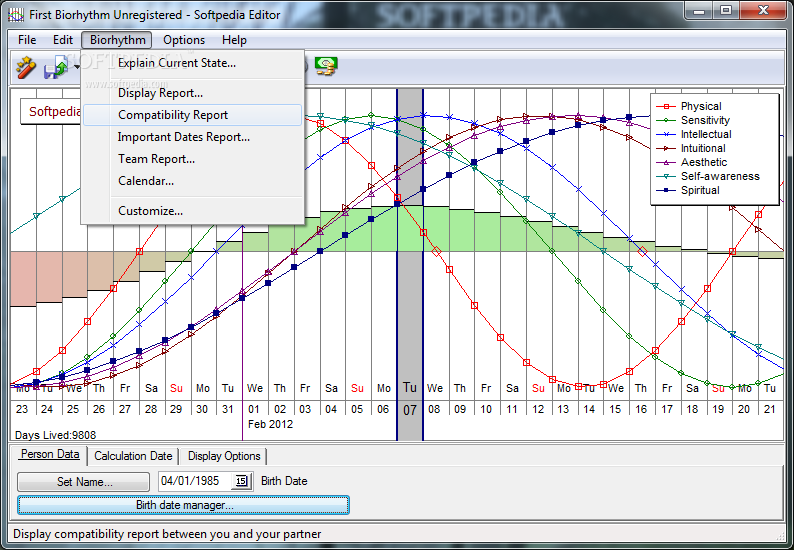Open Calendar from Biorhythm menu
This screenshot has height=550, width=794.
(x=192, y=181)
